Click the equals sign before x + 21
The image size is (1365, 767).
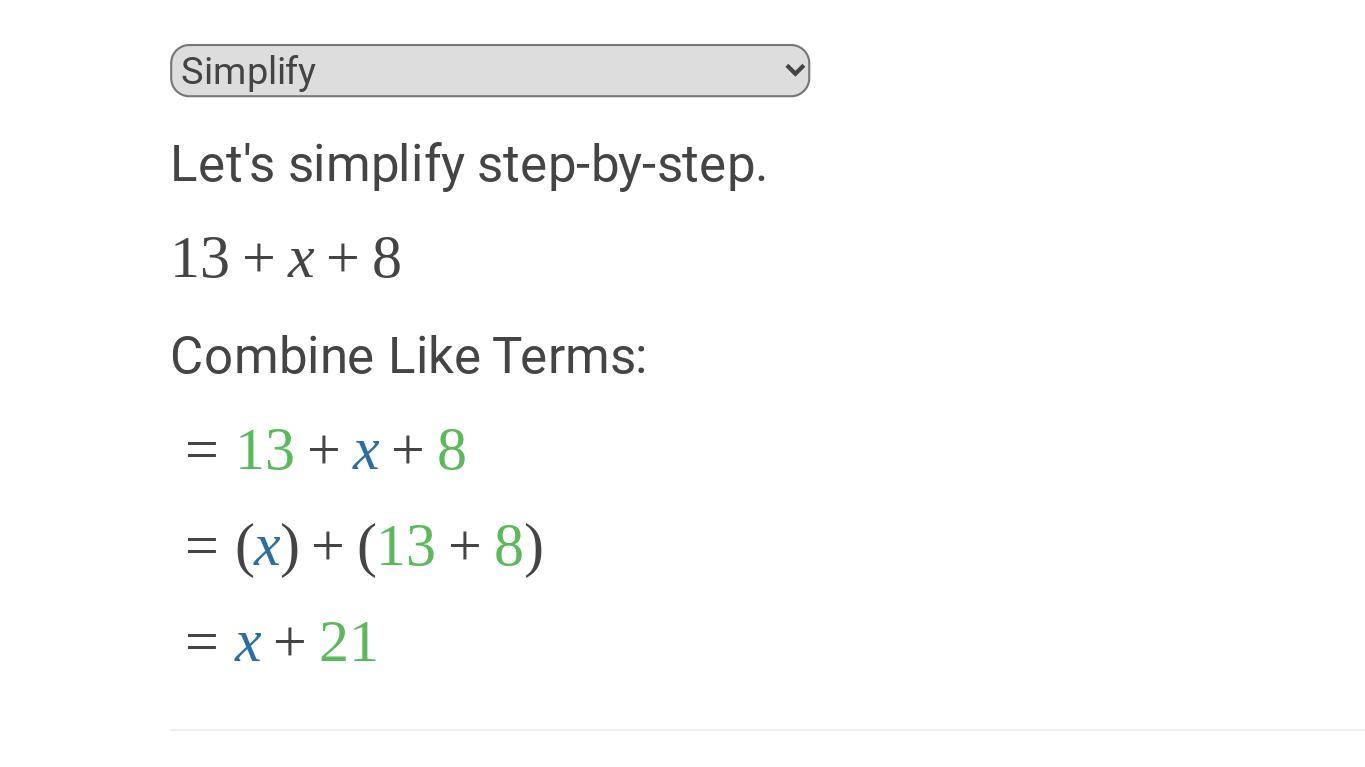click(201, 642)
